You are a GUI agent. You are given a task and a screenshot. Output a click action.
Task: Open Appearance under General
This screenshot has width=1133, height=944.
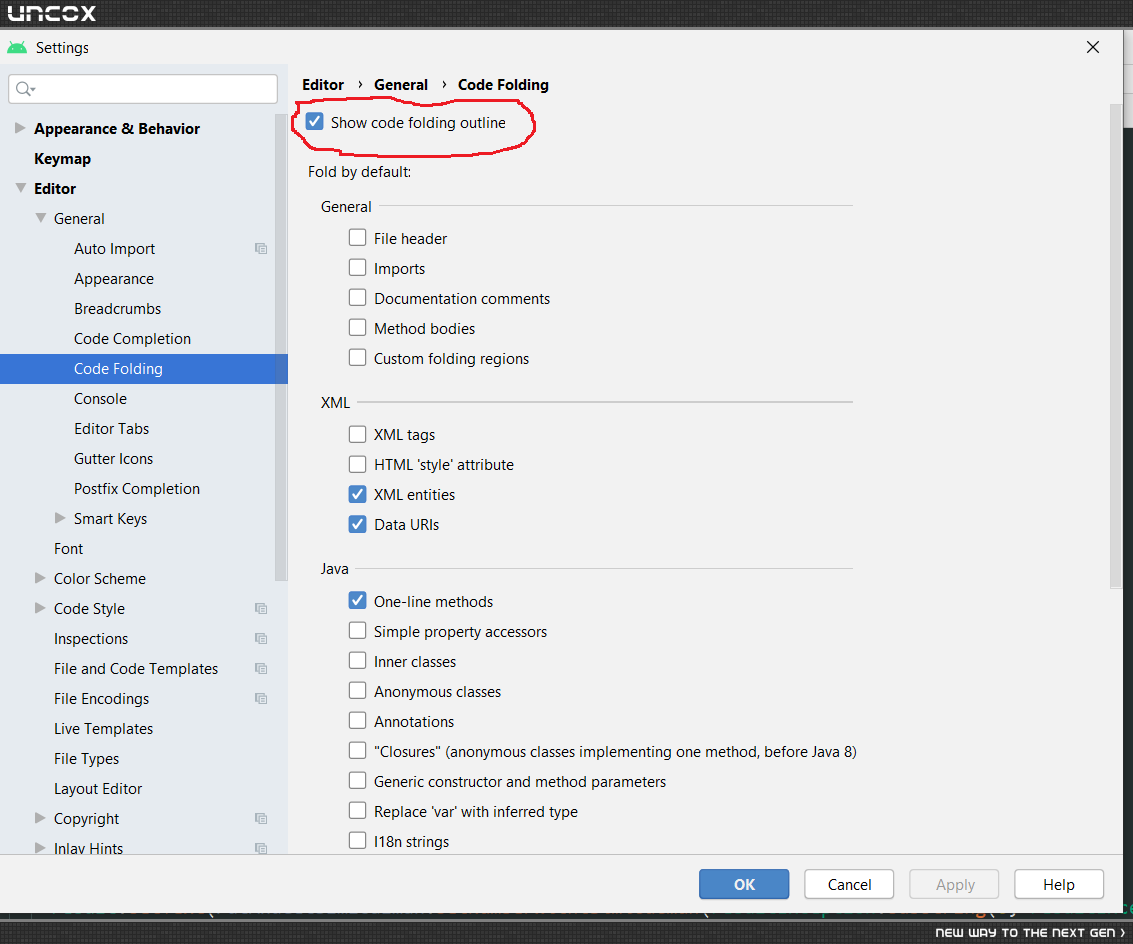point(113,279)
